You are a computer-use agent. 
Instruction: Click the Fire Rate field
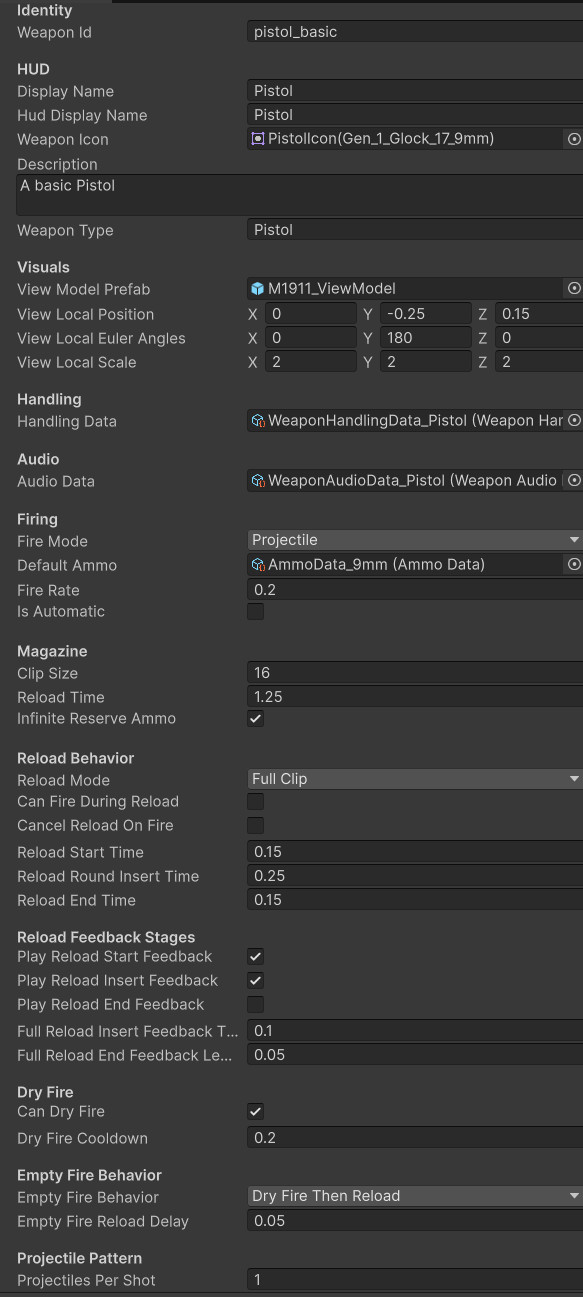click(x=415, y=590)
